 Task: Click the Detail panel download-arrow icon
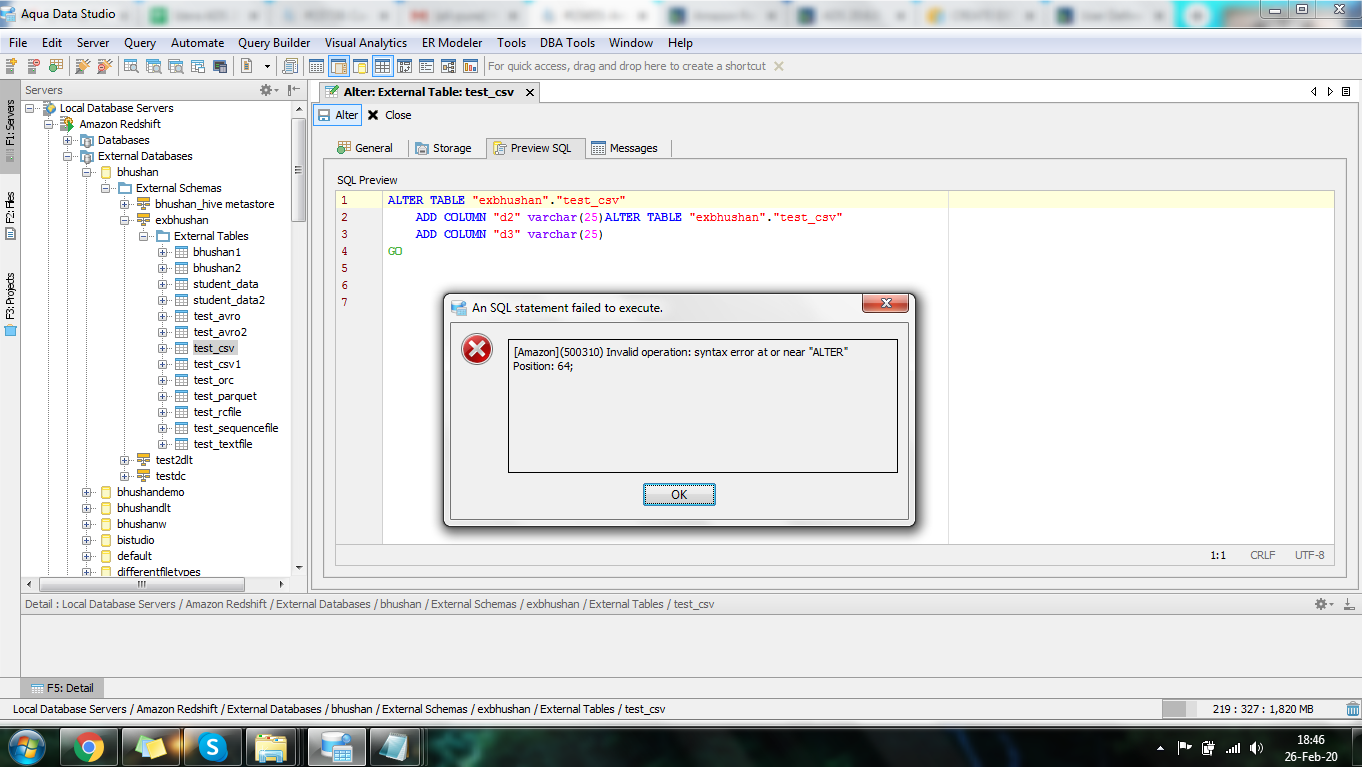1349,604
